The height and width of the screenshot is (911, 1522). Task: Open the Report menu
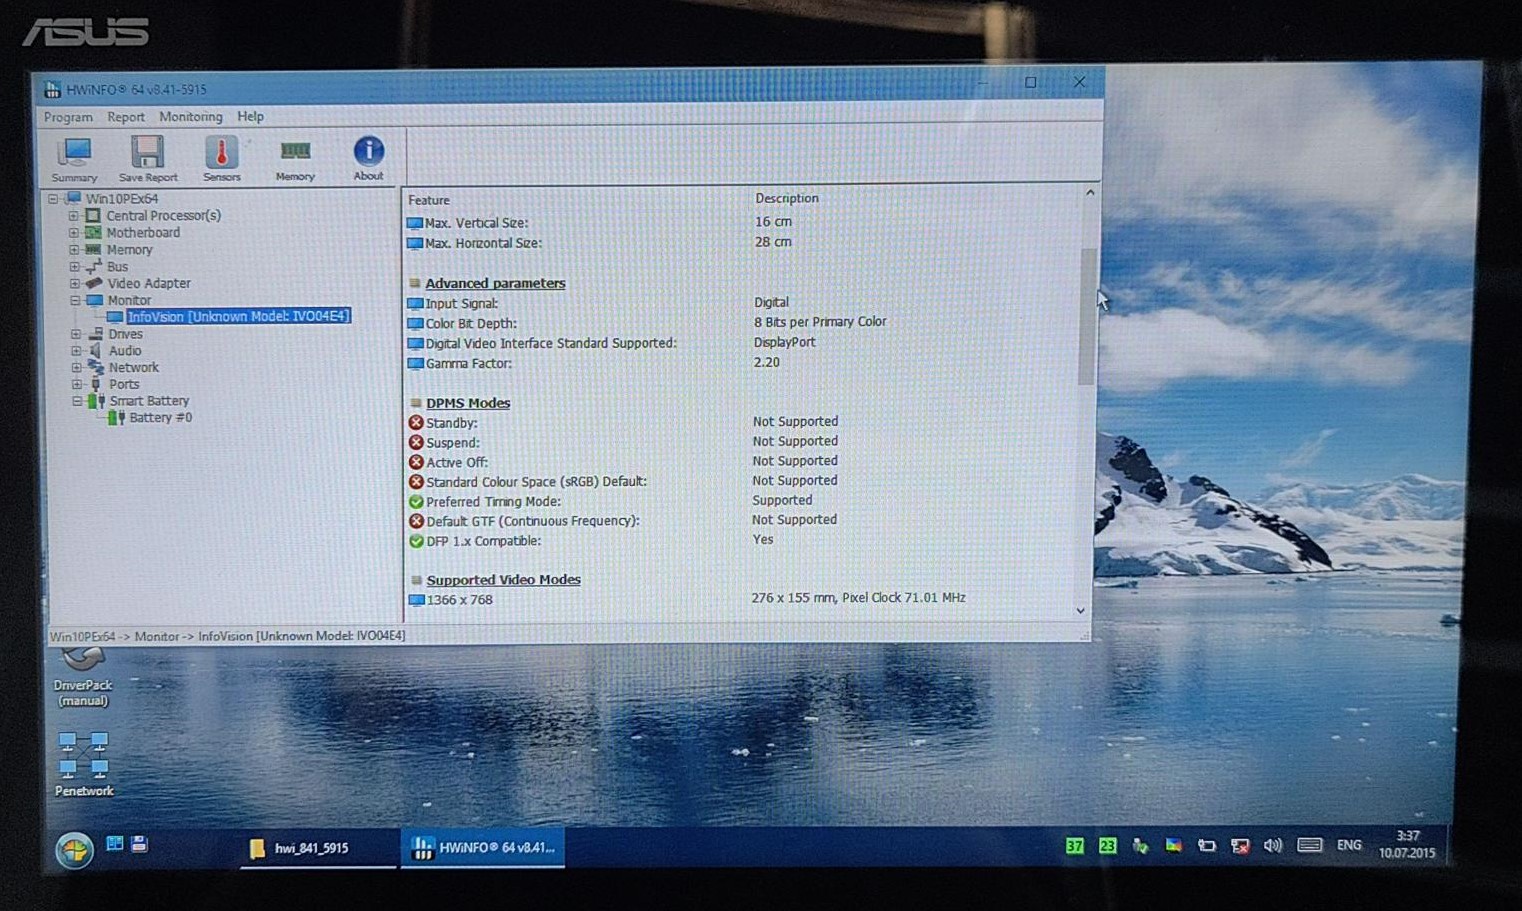tap(126, 117)
